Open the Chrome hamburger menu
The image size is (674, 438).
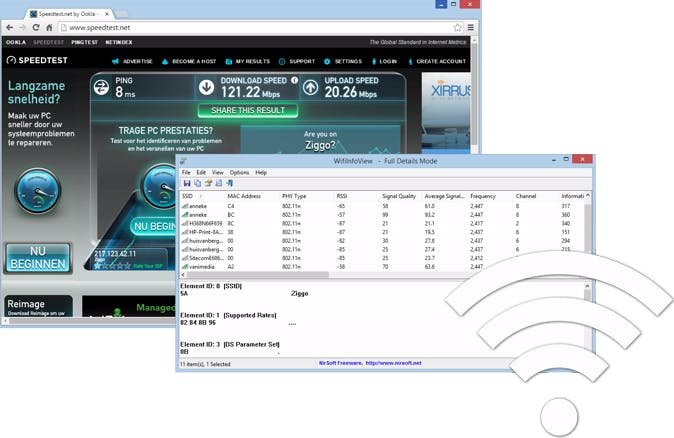coord(471,28)
